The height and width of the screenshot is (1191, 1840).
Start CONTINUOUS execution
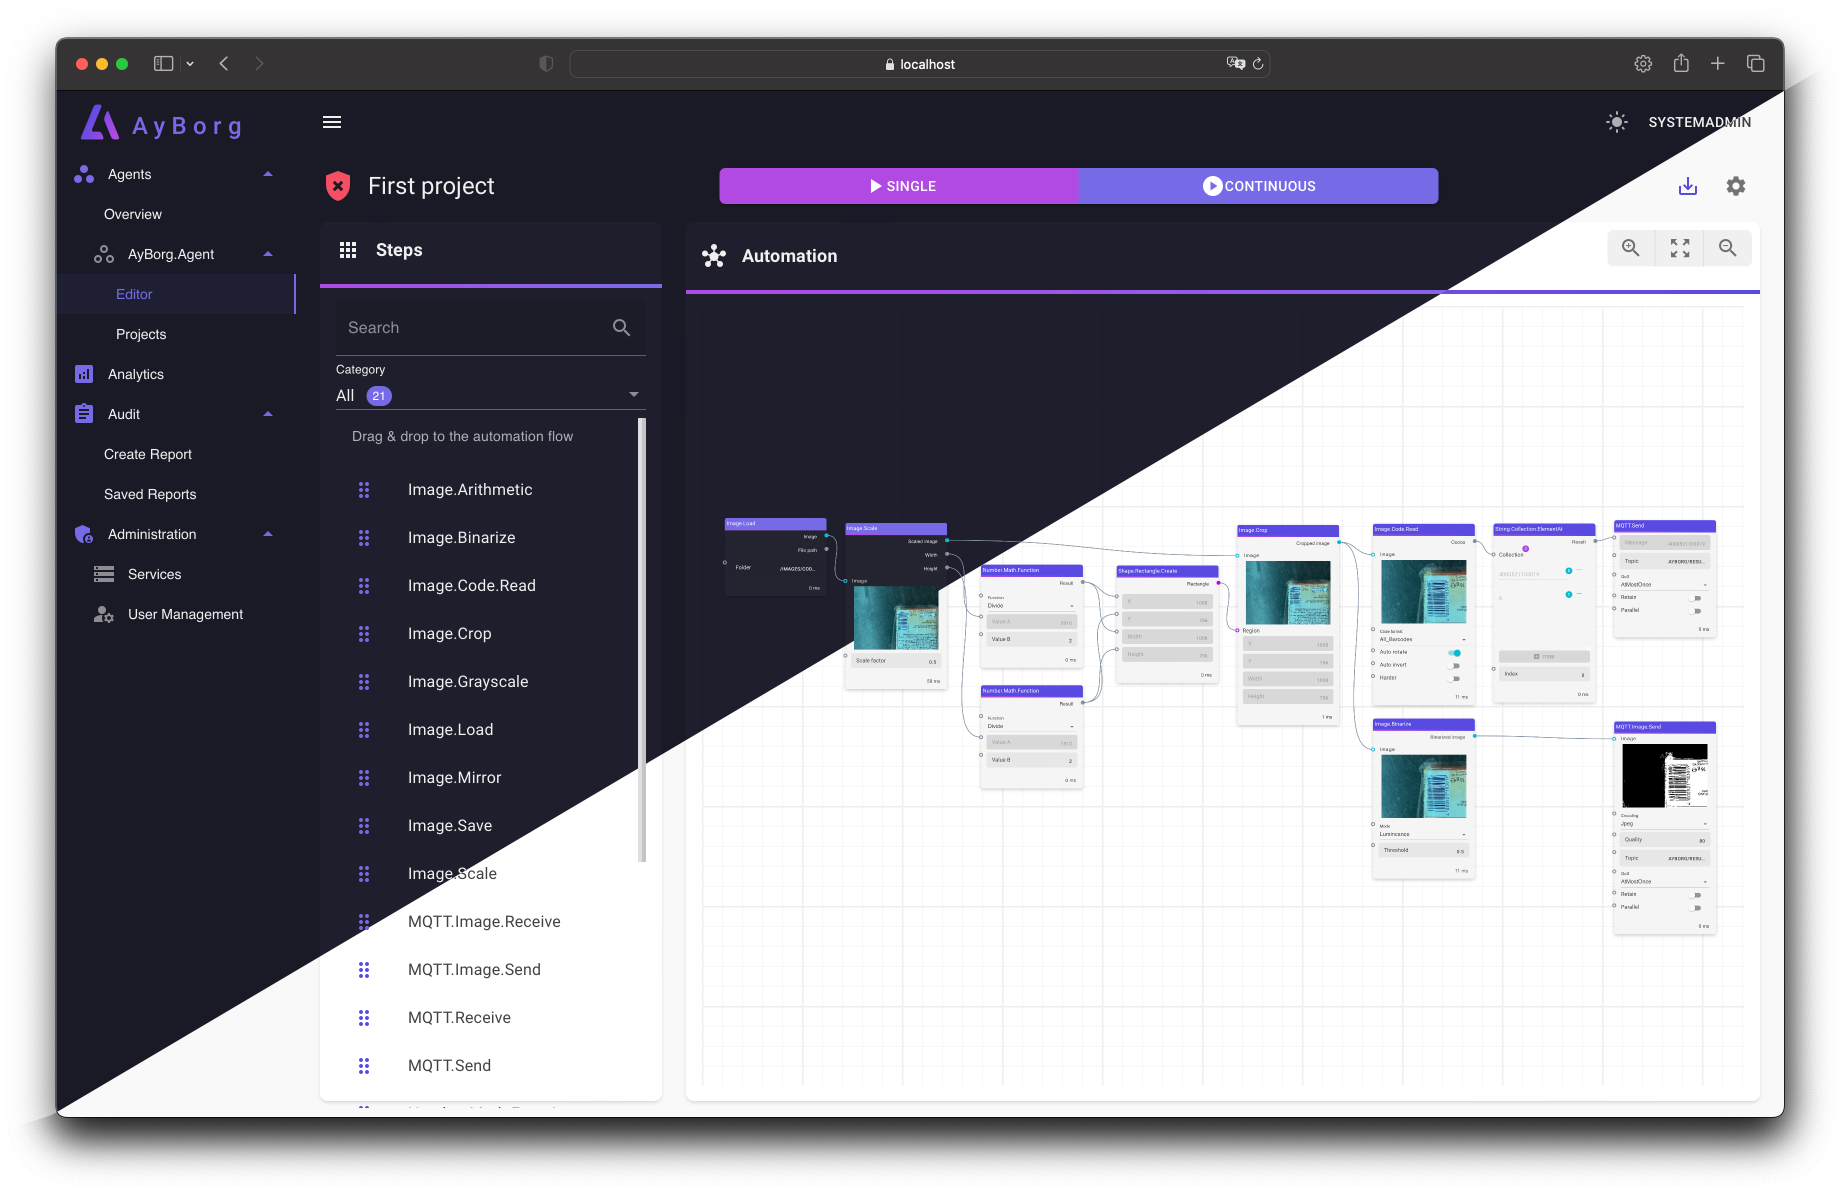[x=1259, y=186]
